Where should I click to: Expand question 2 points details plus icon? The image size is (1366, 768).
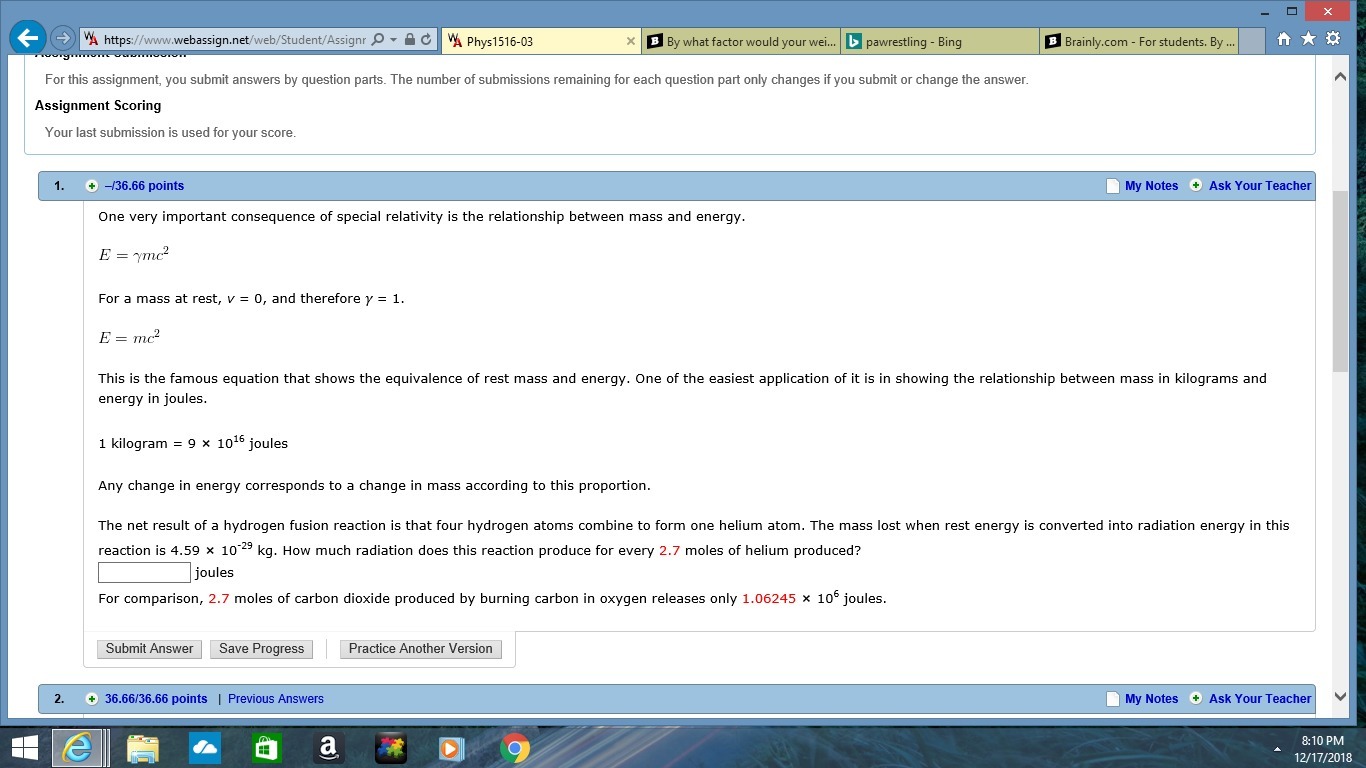point(92,699)
